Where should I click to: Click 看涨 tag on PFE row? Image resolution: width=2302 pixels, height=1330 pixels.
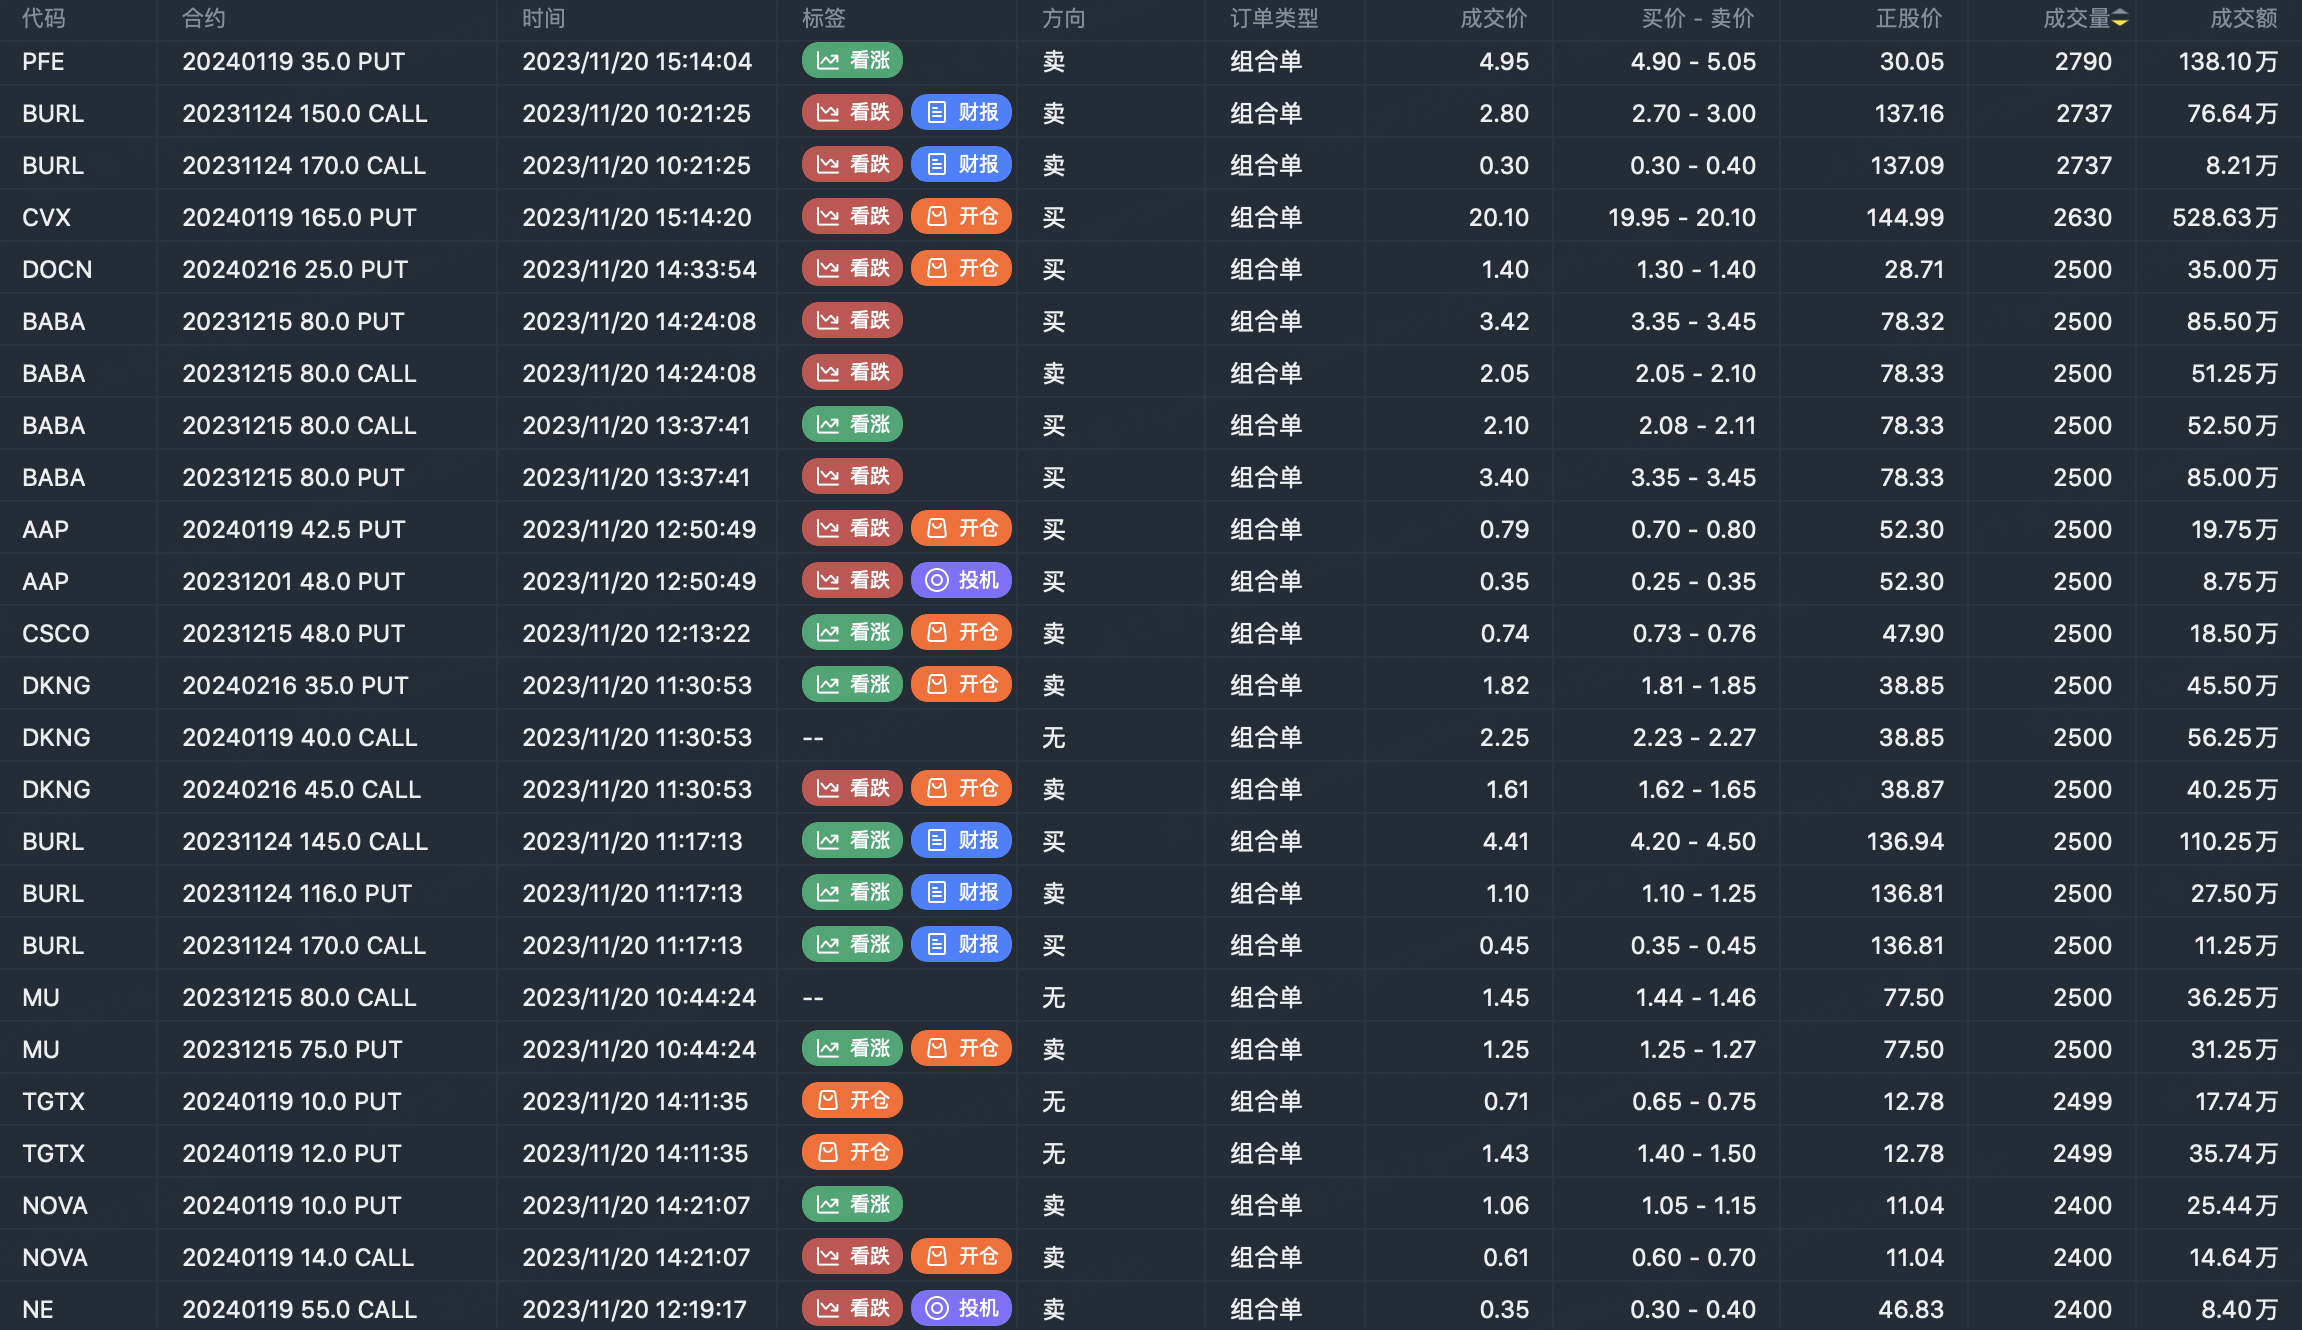tap(852, 61)
